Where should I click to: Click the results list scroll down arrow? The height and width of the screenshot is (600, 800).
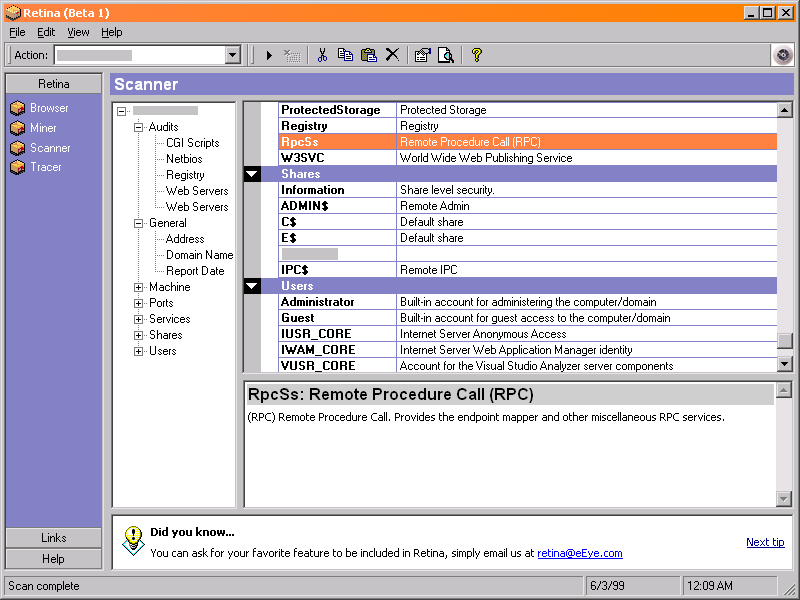click(785, 364)
